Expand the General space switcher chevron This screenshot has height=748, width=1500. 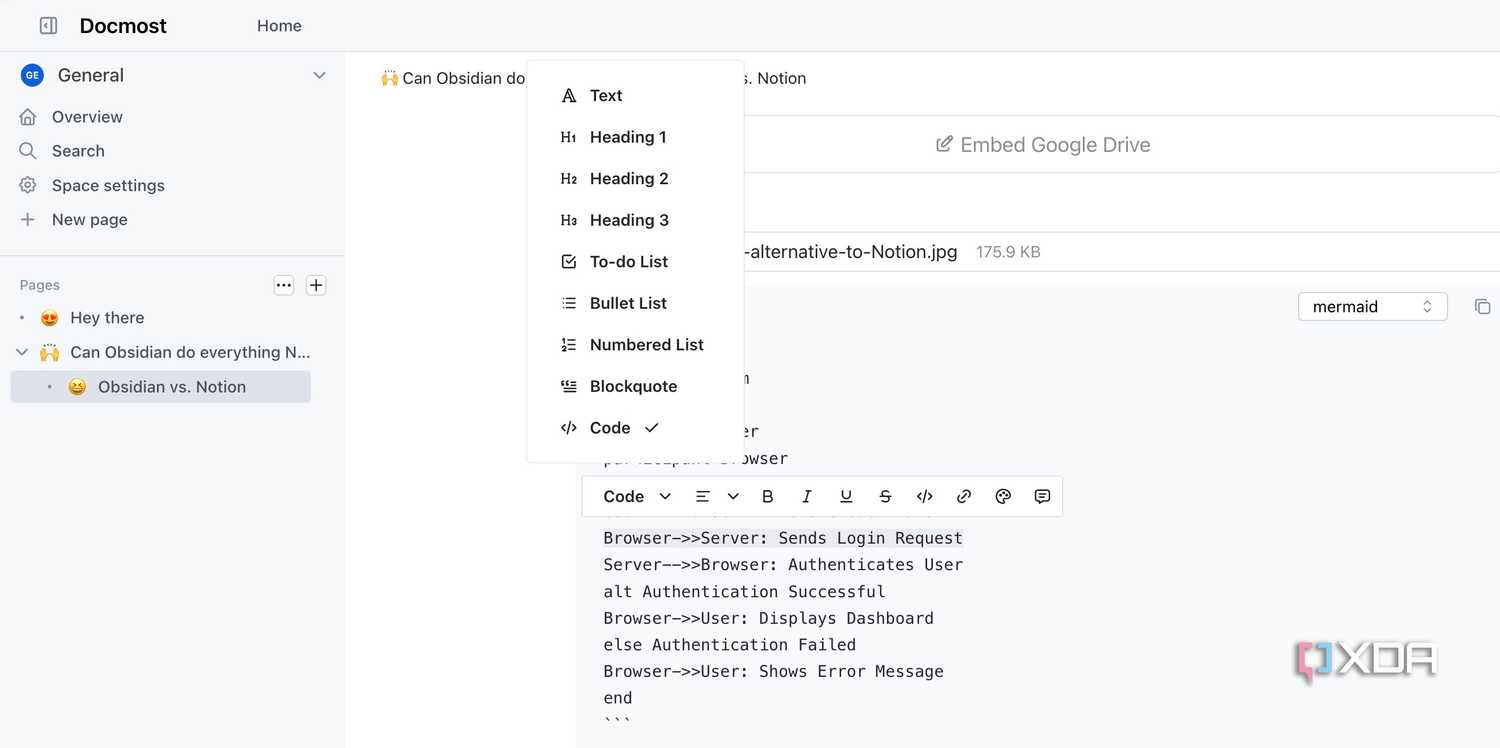(319, 75)
